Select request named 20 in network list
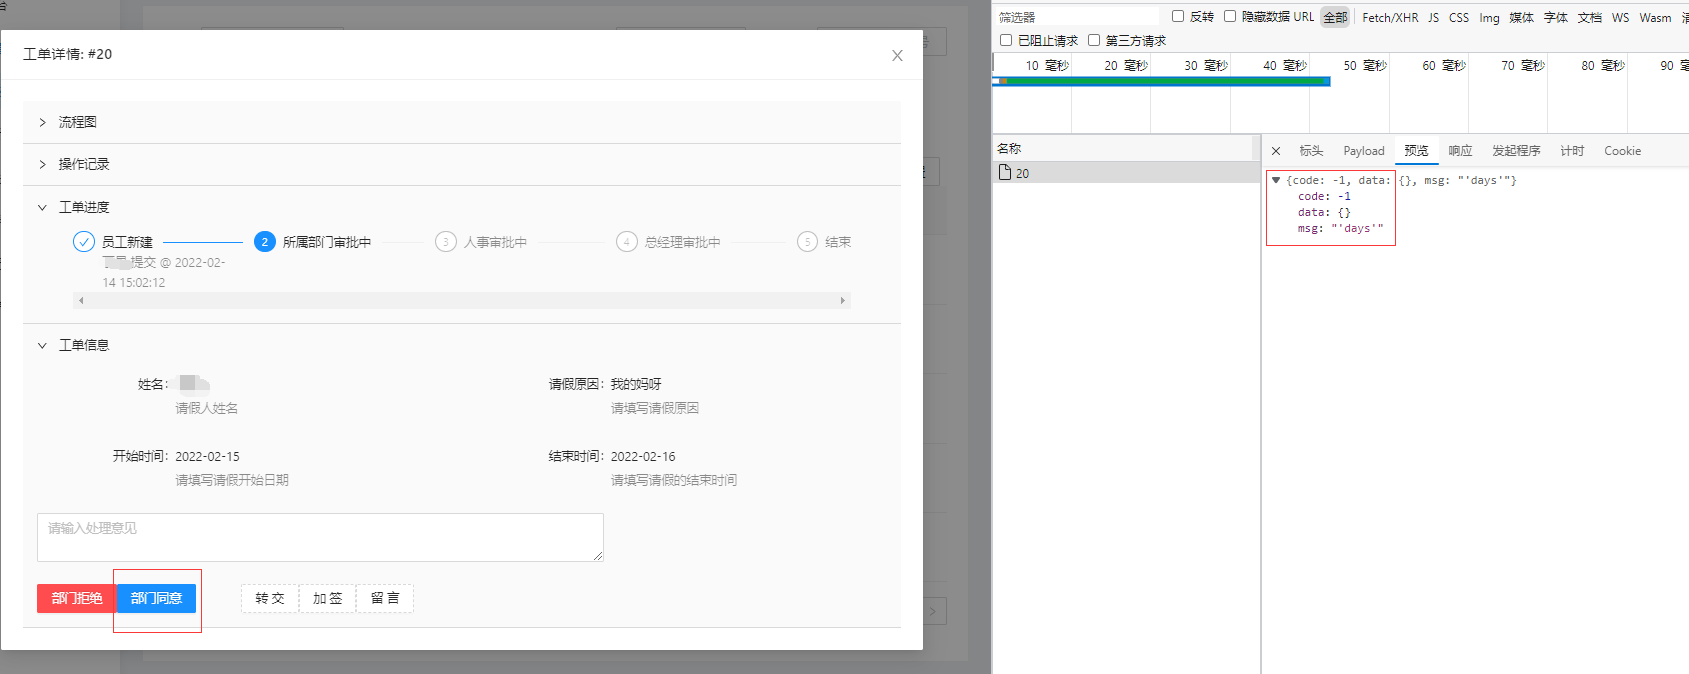 [x=1126, y=173]
